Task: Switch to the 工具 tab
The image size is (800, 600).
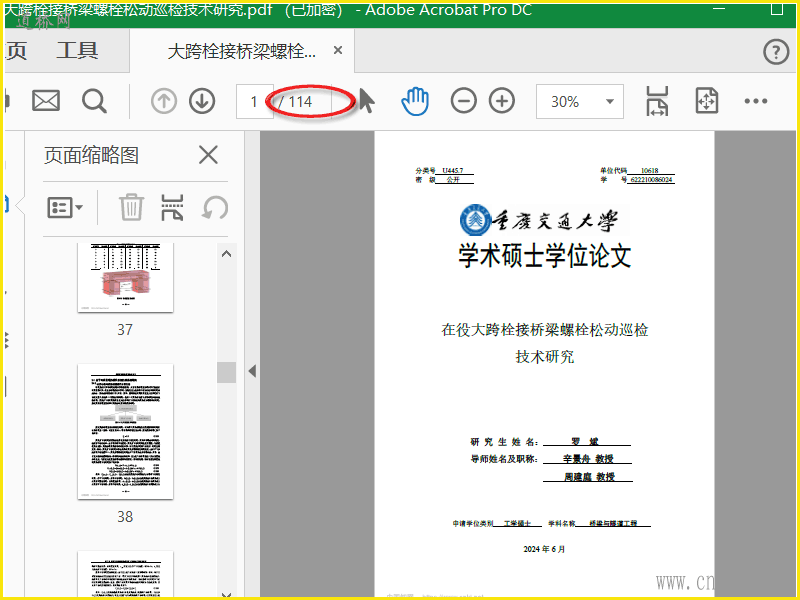Action: (x=77, y=51)
